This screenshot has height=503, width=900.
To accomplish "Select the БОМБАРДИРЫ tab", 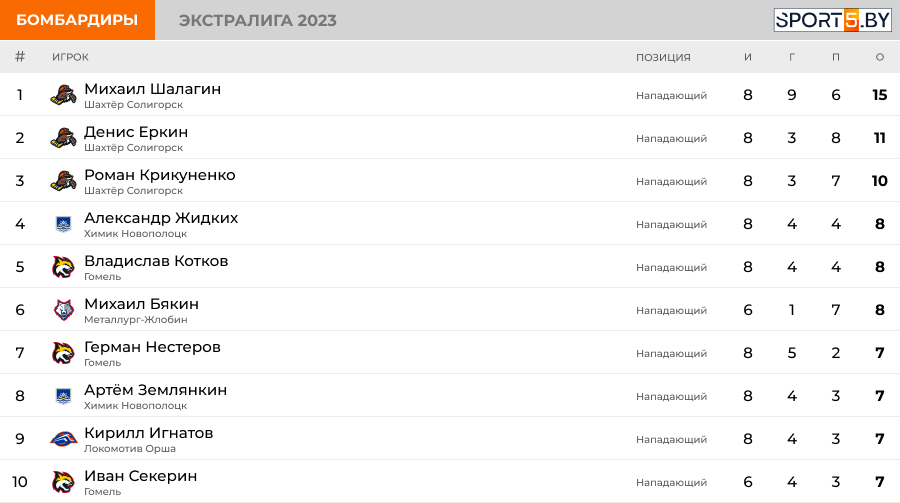I will point(77,20).
